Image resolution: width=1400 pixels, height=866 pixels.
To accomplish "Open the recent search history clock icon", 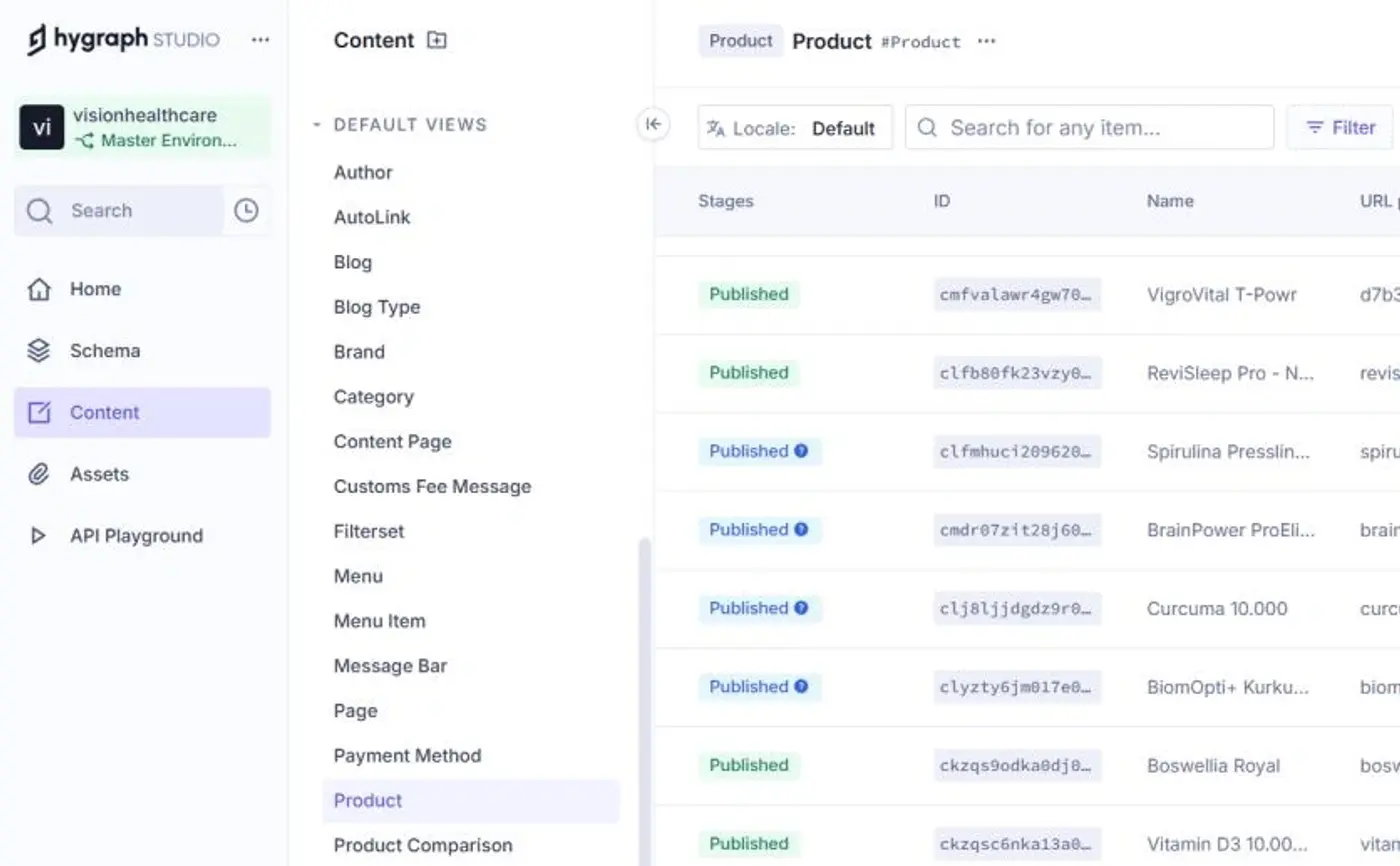I will click(x=246, y=211).
